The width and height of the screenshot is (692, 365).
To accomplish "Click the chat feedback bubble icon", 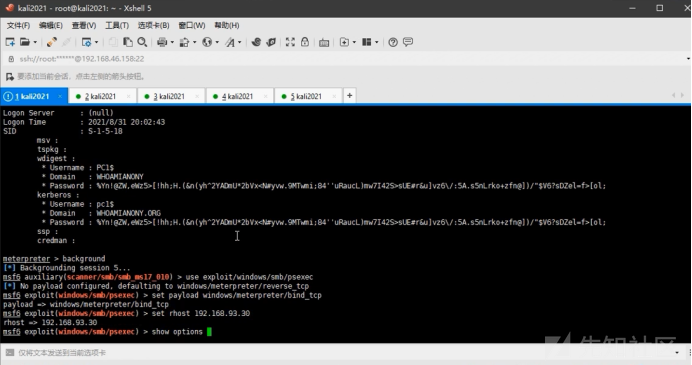I will point(408,42).
